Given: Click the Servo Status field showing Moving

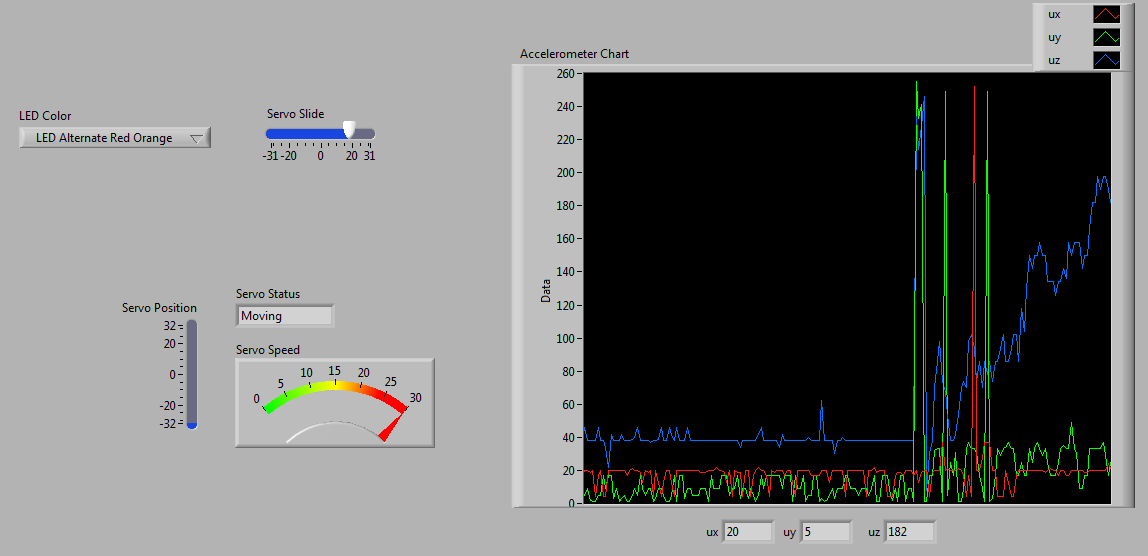Looking at the screenshot, I should [285, 316].
